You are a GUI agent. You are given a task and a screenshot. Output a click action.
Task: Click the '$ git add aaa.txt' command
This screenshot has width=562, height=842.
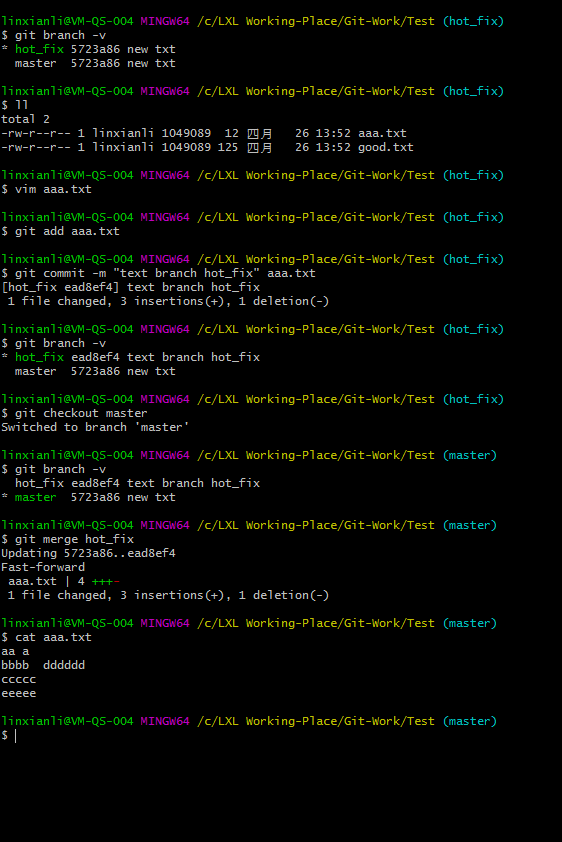click(60, 231)
